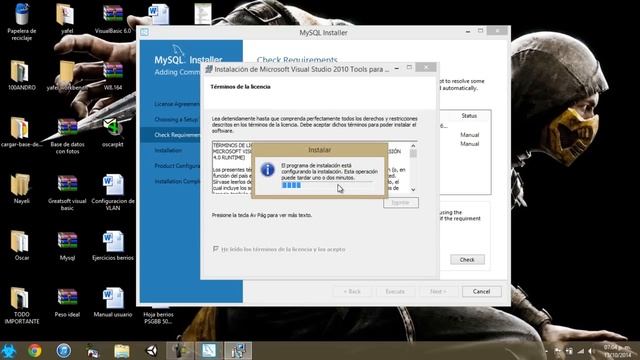
Task: Open the 100ANDRO folder icon
Action: 22,75
